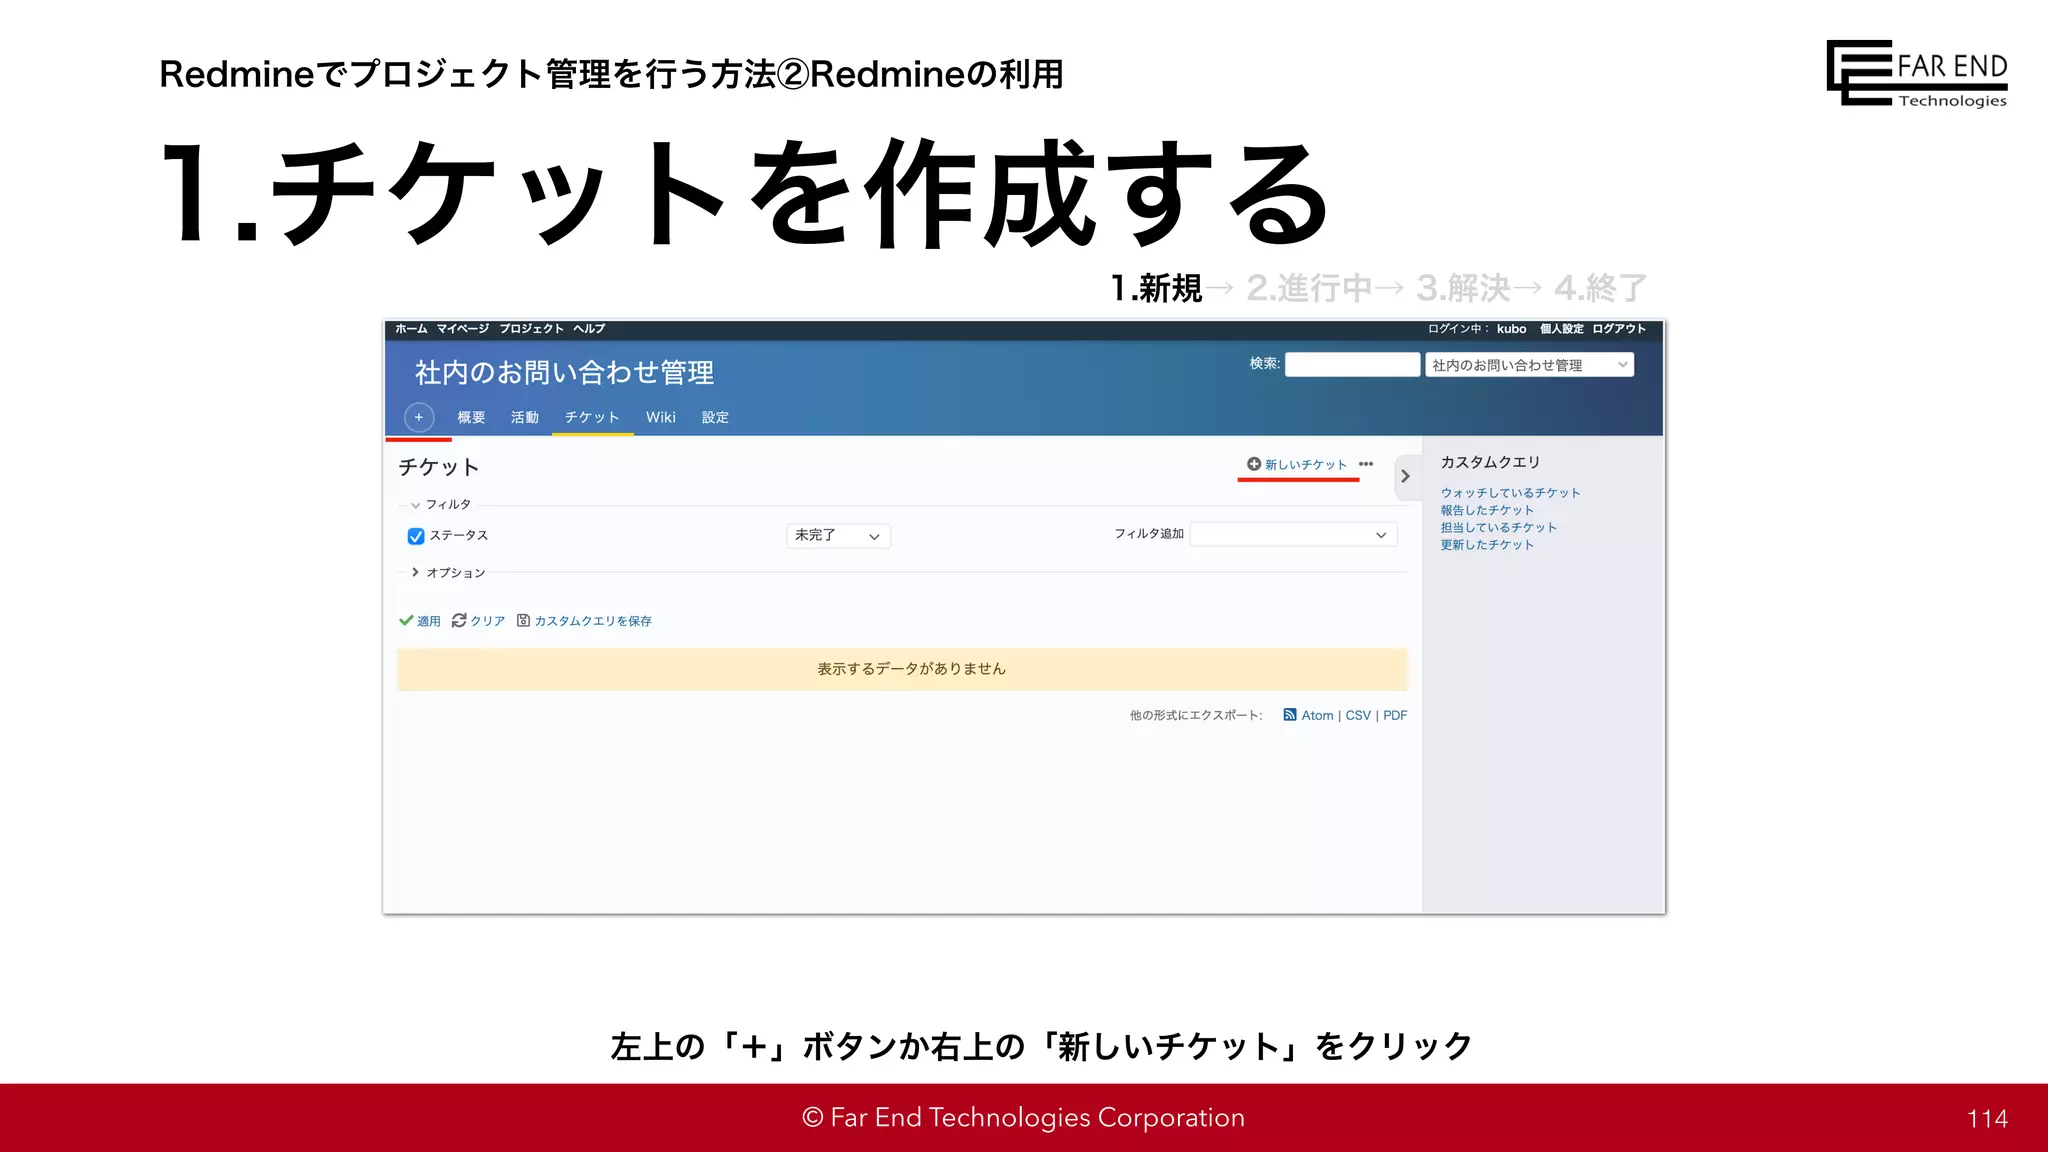Image resolution: width=2048 pixels, height=1152 pixels.
Task: Expand the オプション section
Action: (x=448, y=573)
